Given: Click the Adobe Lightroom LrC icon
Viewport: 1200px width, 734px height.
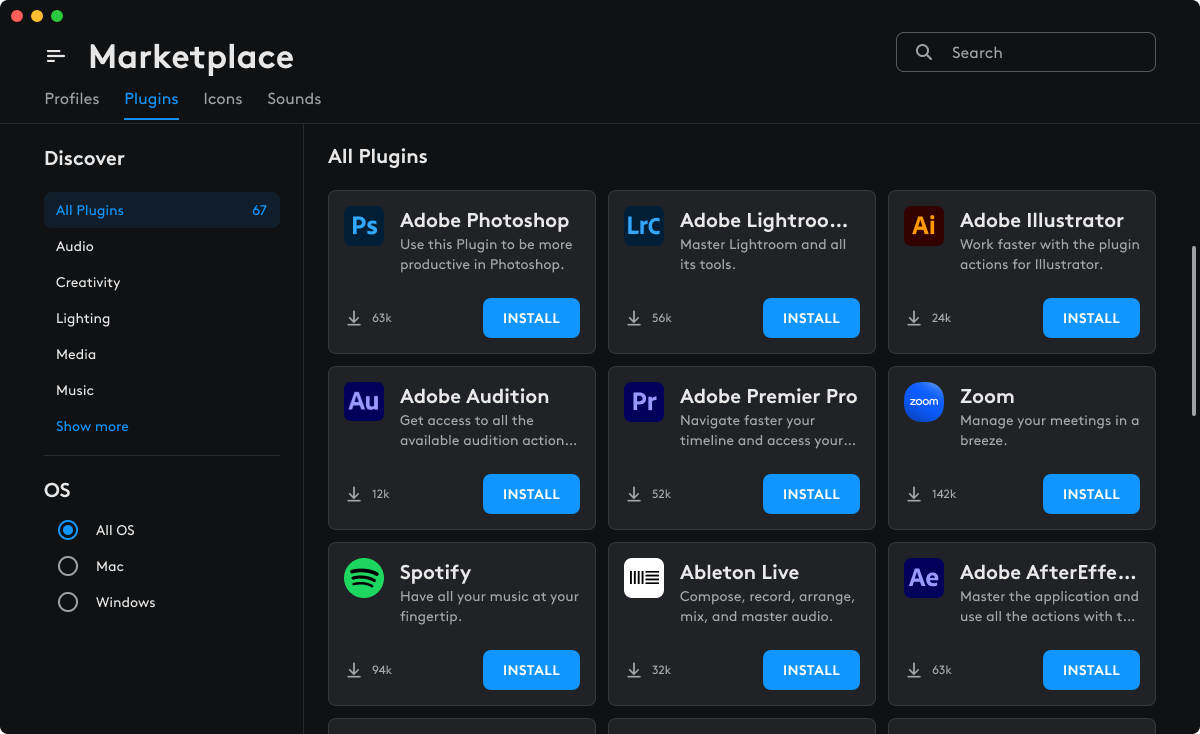Looking at the screenshot, I should (644, 226).
